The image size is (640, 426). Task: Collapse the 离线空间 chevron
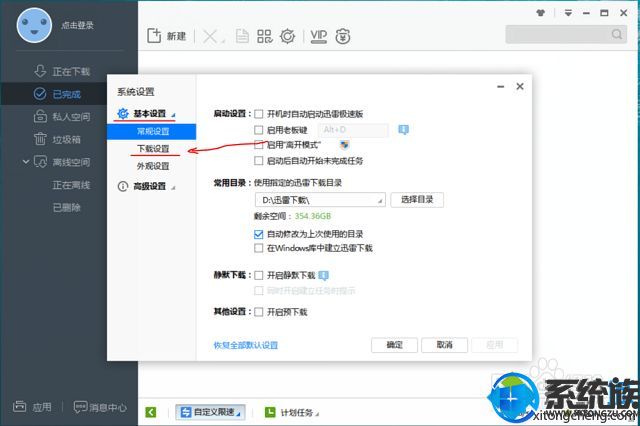click(x=26, y=162)
